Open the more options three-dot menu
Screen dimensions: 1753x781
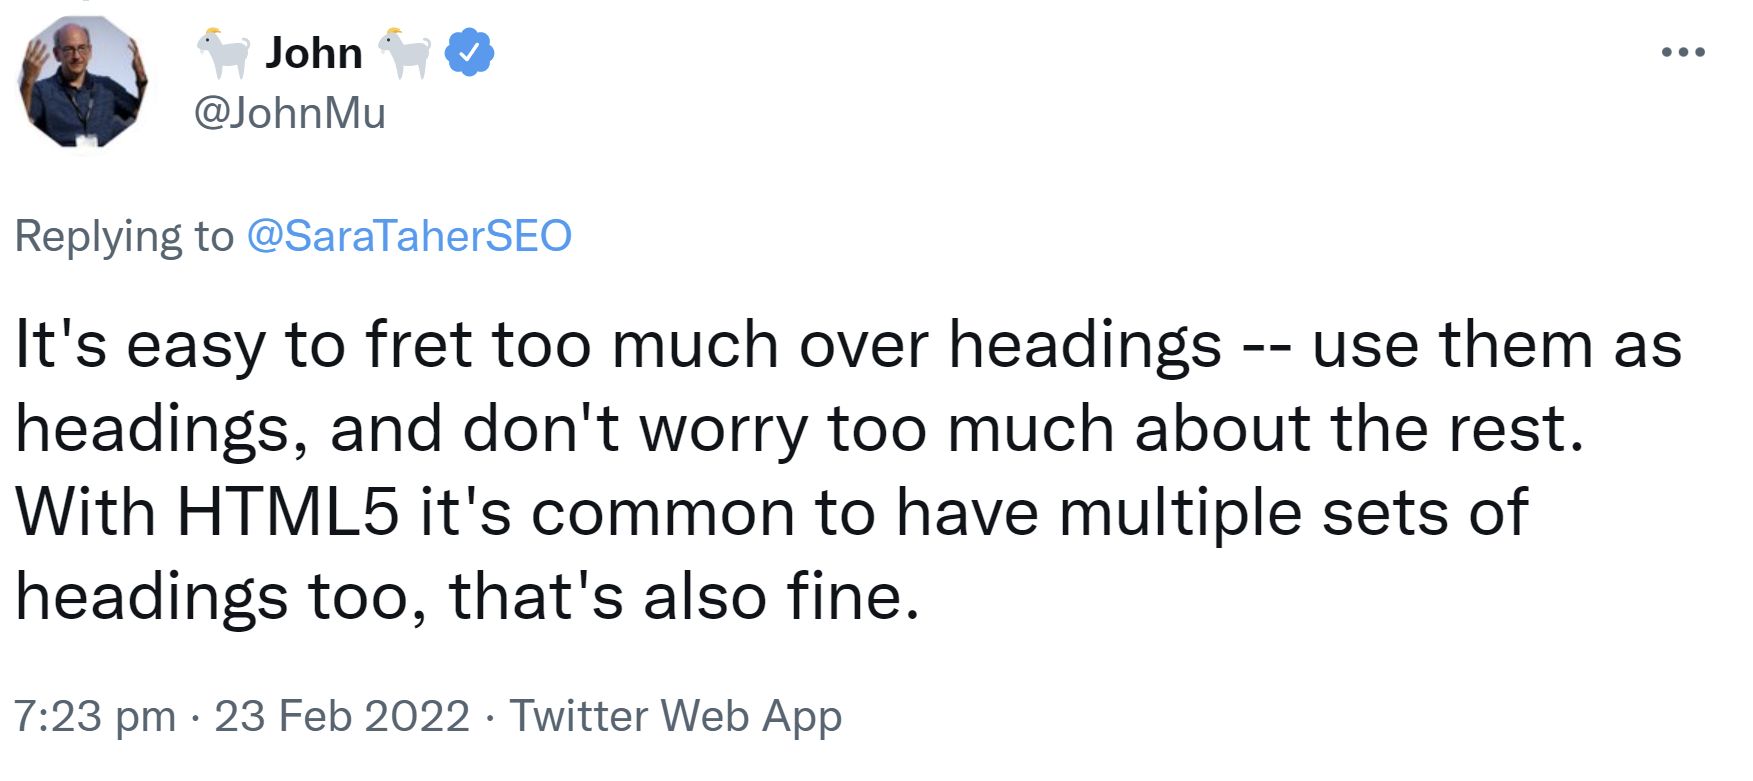click(x=1683, y=52)
